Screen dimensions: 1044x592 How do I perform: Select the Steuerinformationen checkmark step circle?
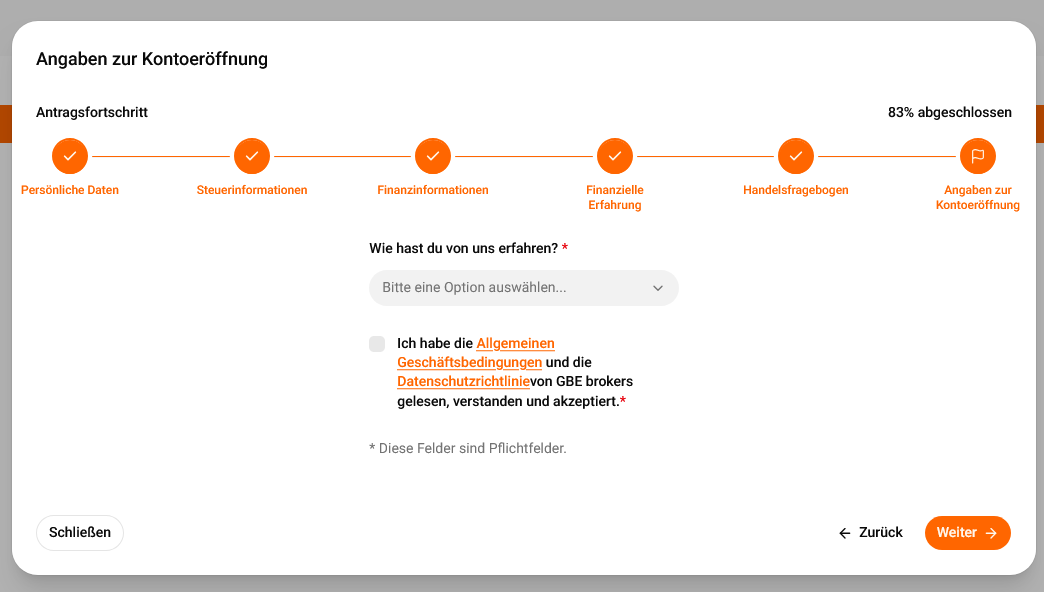(x=252, y=156)
